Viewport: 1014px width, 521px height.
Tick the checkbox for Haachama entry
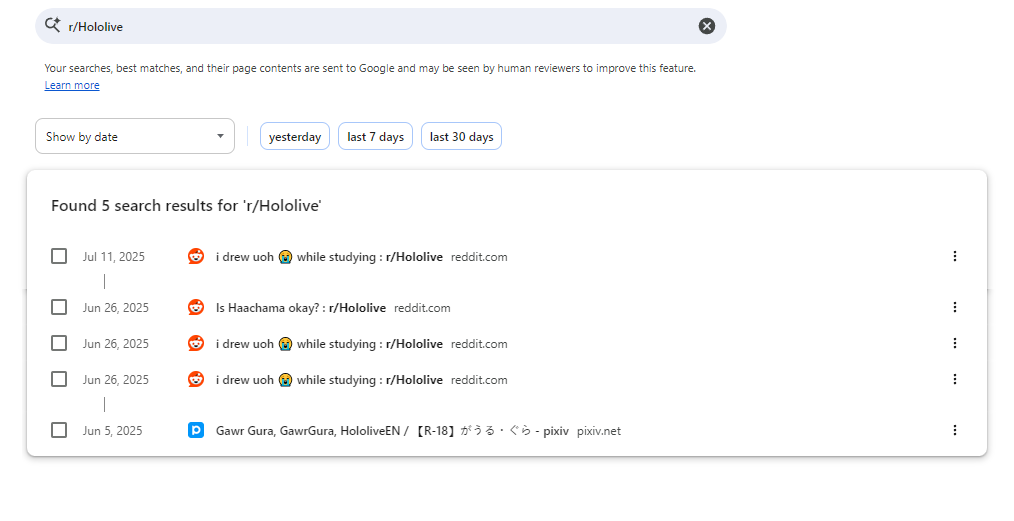pos(59,307)
